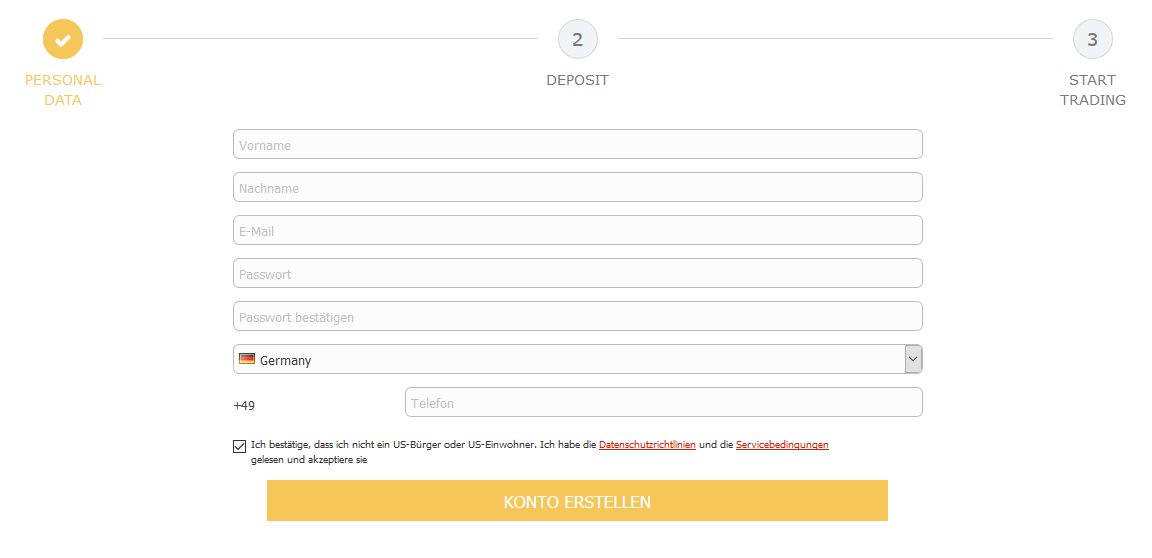The image size is (1152, 558).
Task: Open the Datenschutzrichtlinien link
Action: point(647,445)
